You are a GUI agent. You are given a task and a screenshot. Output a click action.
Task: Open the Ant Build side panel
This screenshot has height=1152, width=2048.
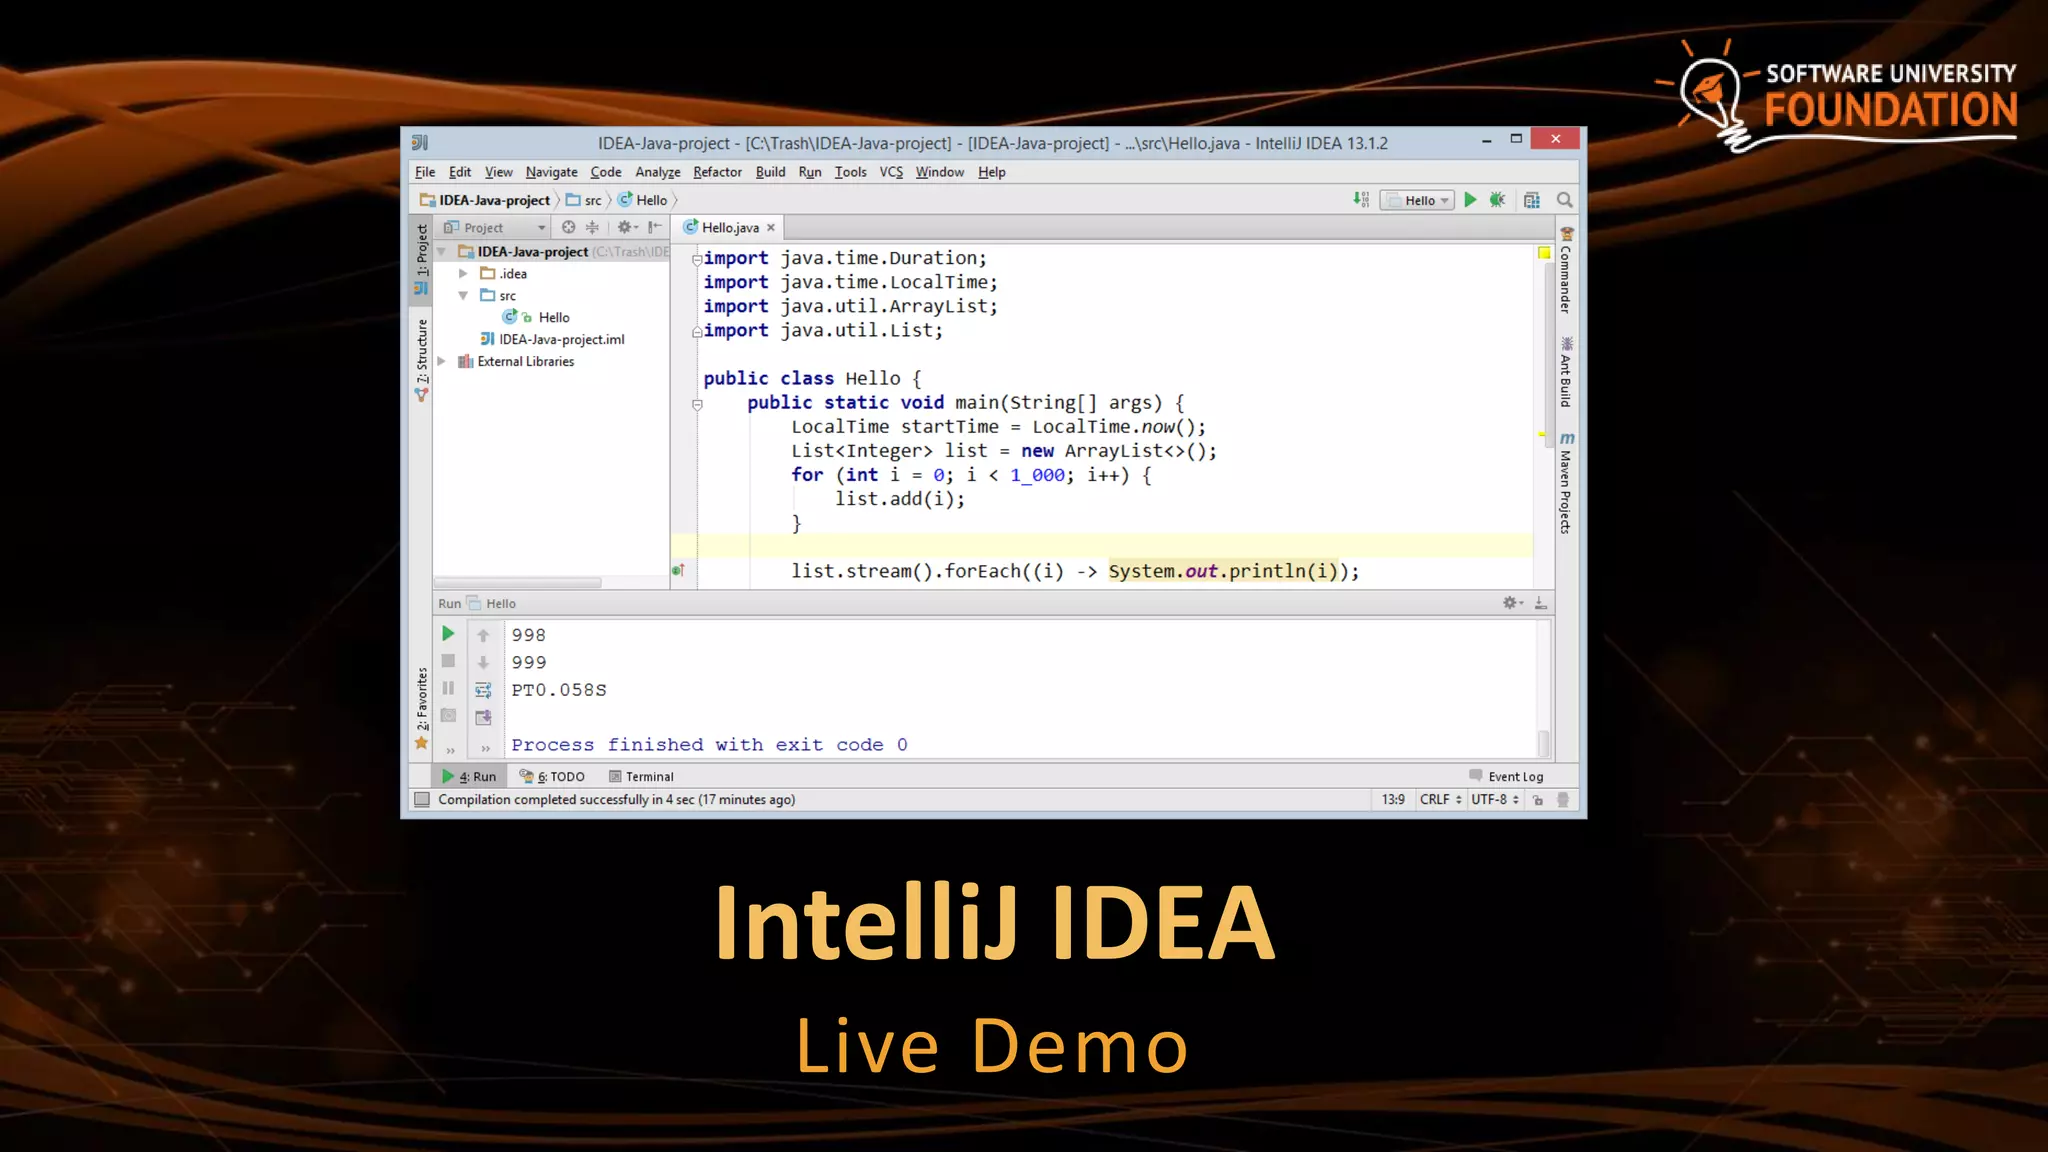(x=1566, y=373)
